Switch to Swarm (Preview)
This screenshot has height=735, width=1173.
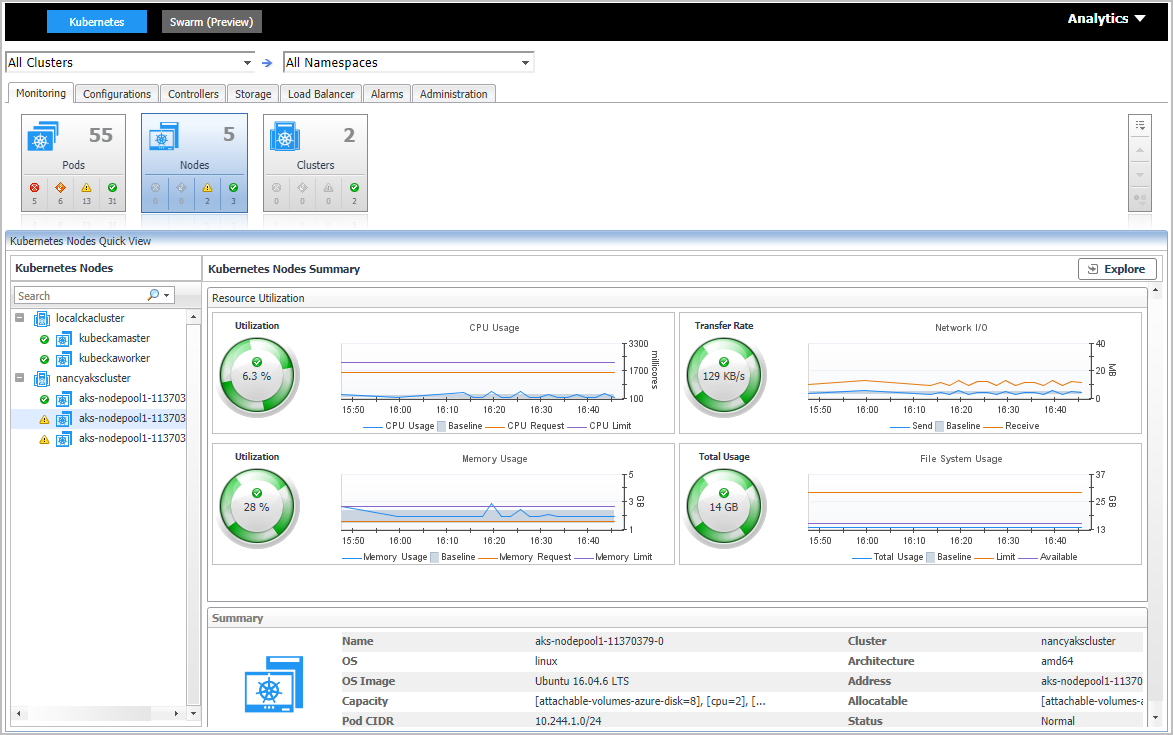[x=212, y=22]
